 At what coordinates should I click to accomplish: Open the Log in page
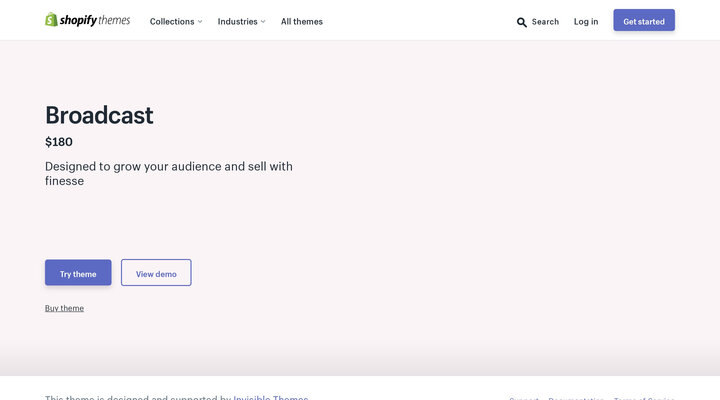586,22
